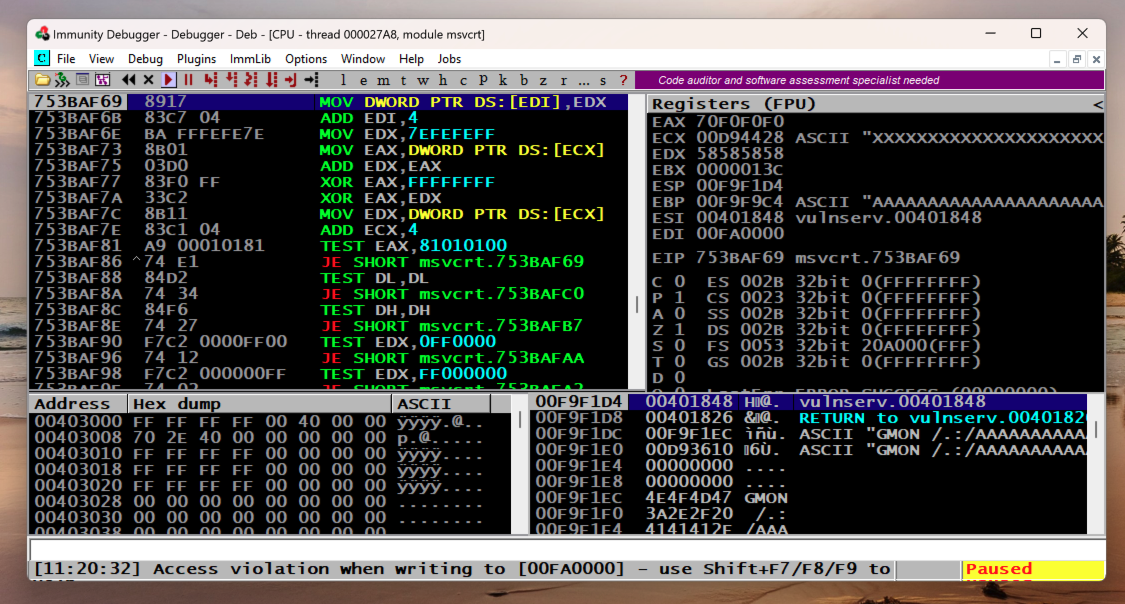Show Log window with 'l' button
The width and height of the screenshot is (1125, 604).
click(x=343, y=80)
